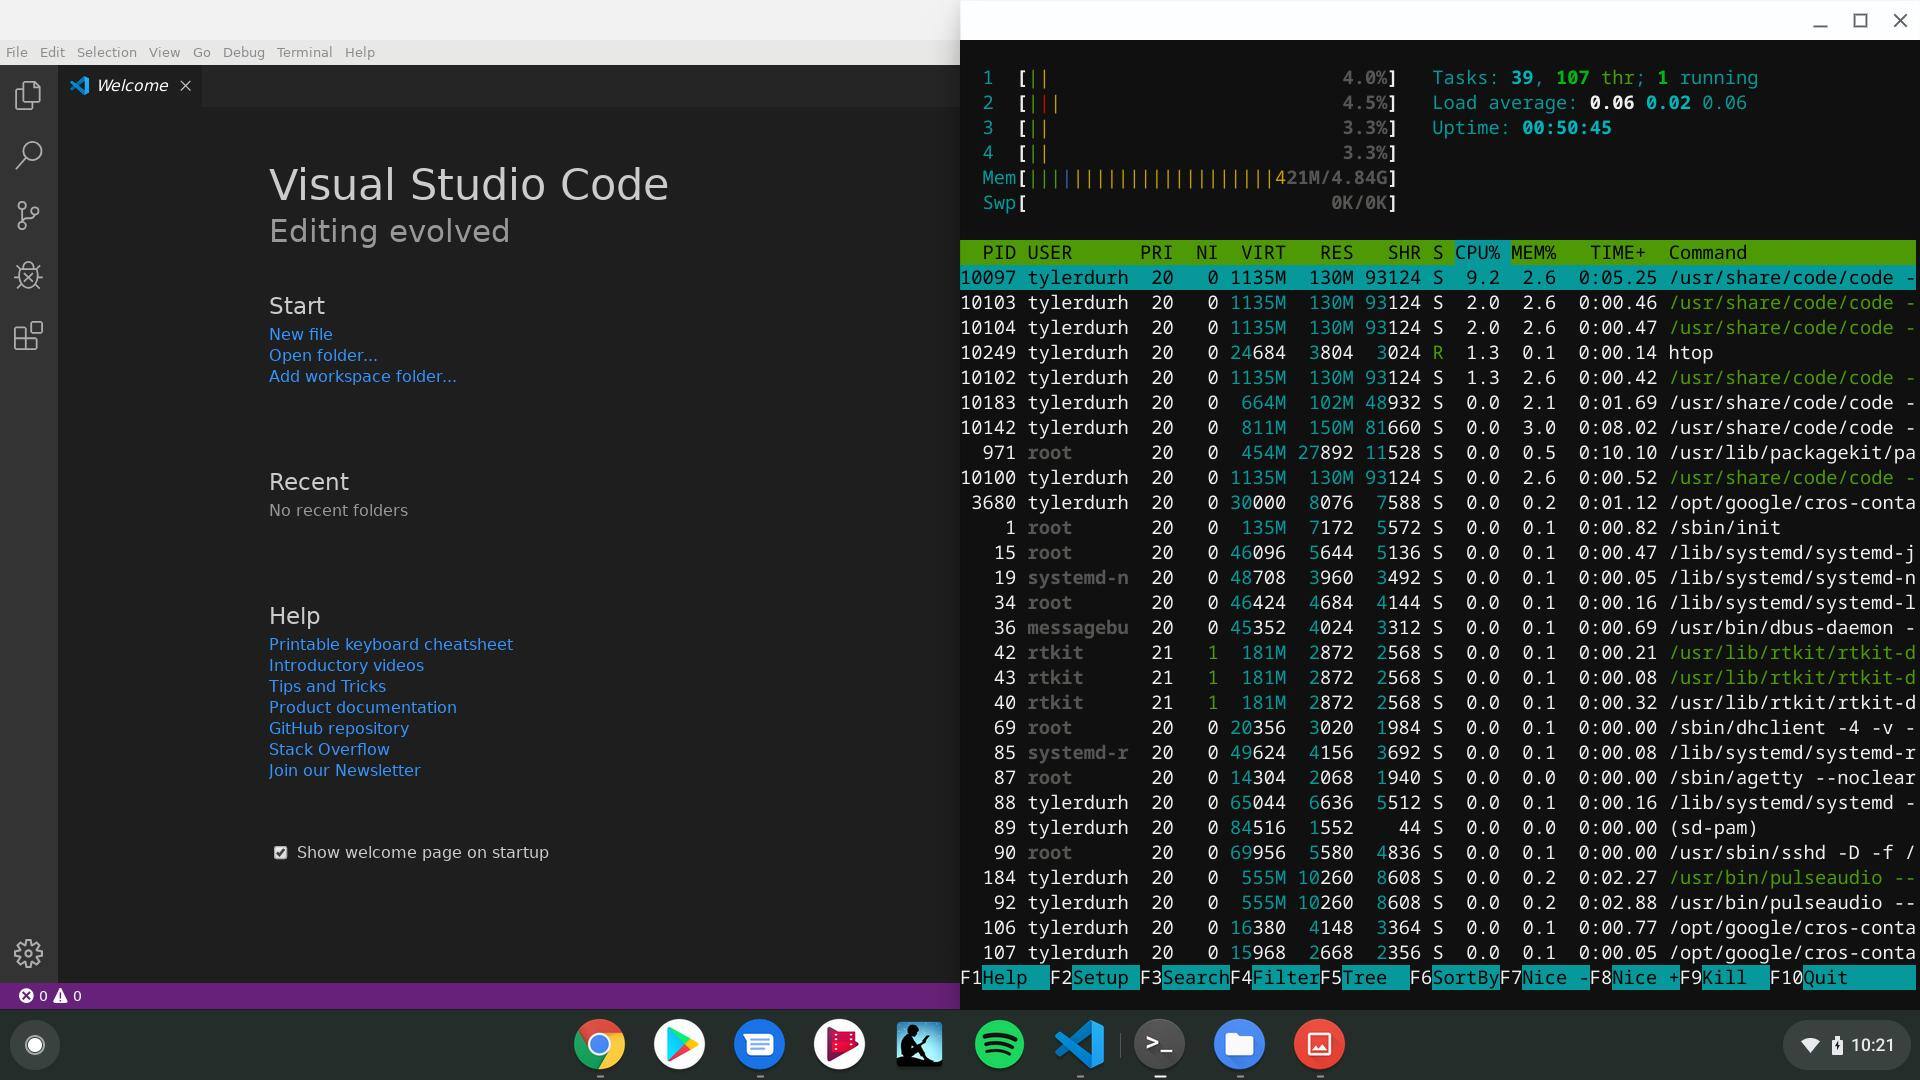
Task: Click the New file link
Action: click(300, 334)
